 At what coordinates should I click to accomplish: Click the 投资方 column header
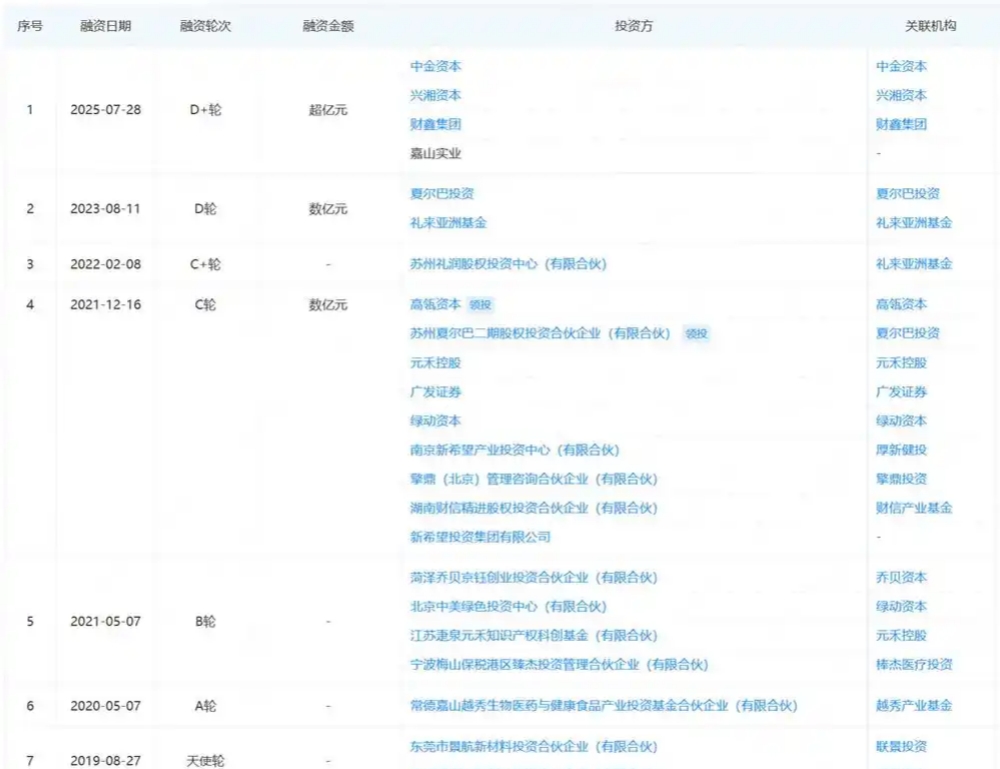coord(634,26)
